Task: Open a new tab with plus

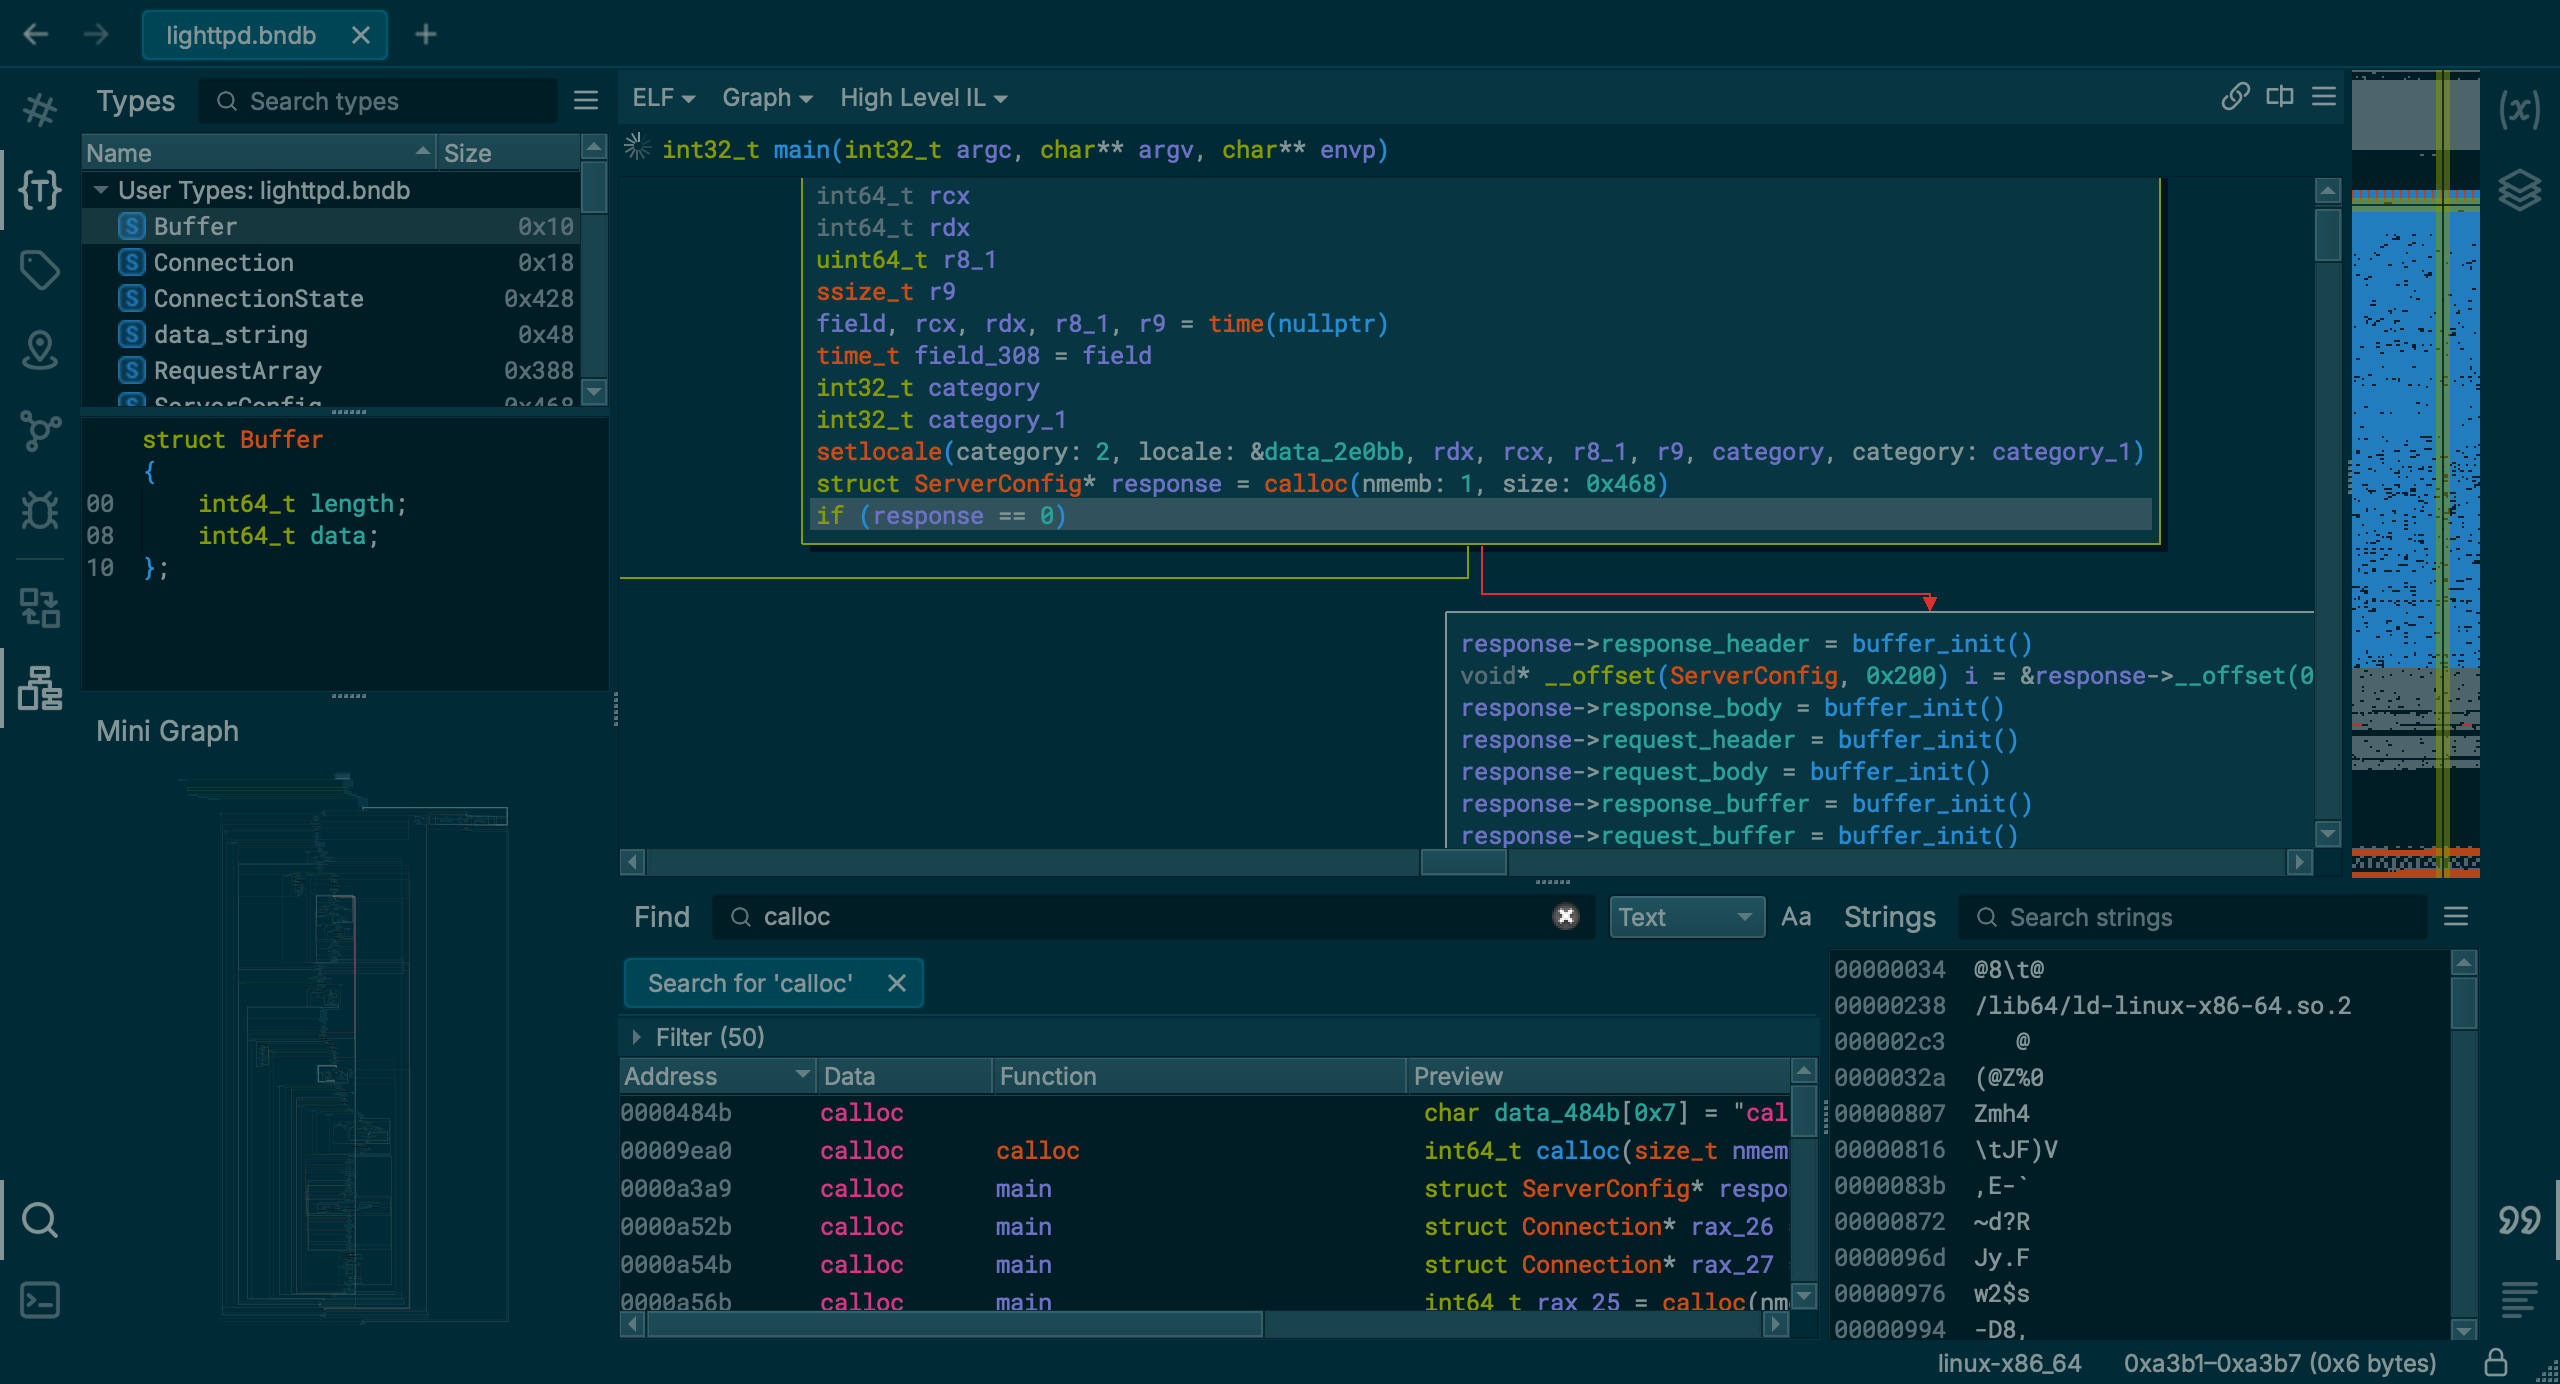Action: 426,35
